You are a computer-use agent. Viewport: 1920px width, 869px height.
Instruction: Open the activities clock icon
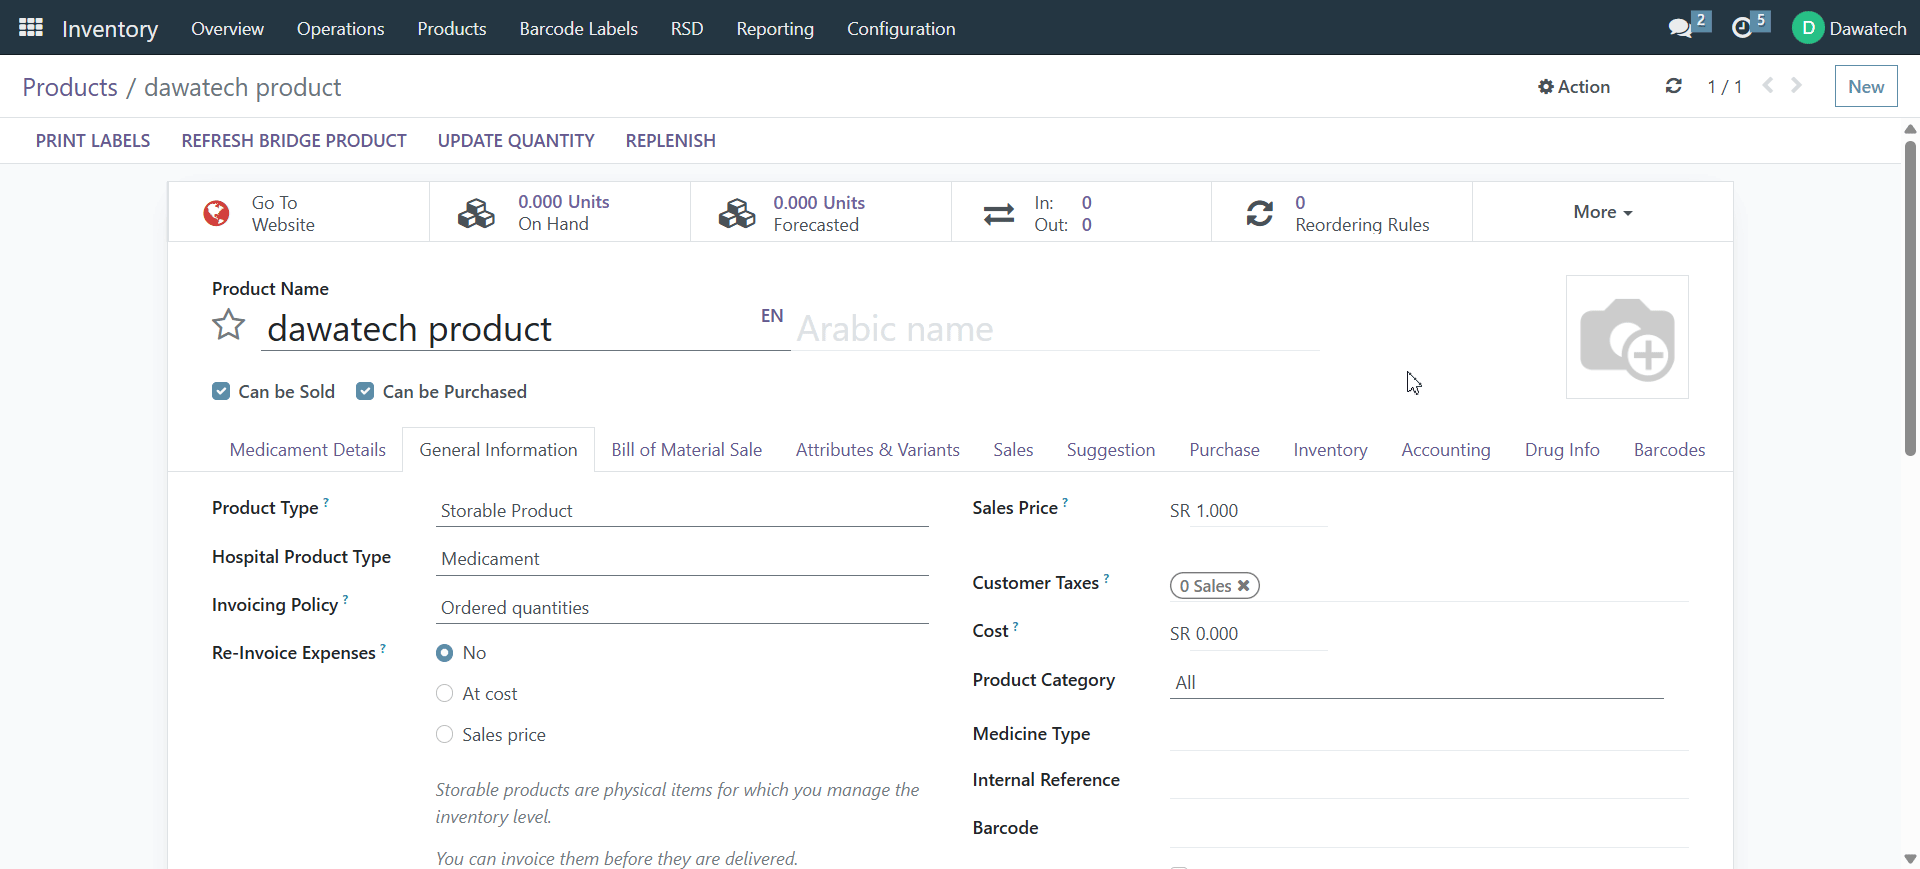point(1742,28)
